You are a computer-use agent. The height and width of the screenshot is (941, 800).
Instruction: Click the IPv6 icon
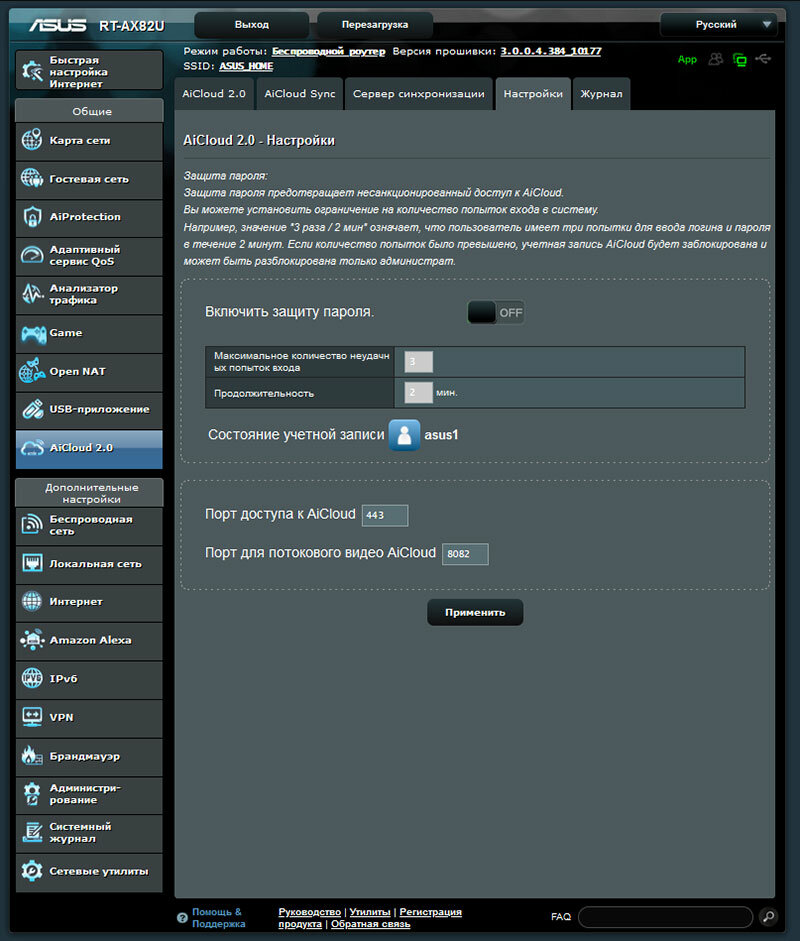coord(32,678)
